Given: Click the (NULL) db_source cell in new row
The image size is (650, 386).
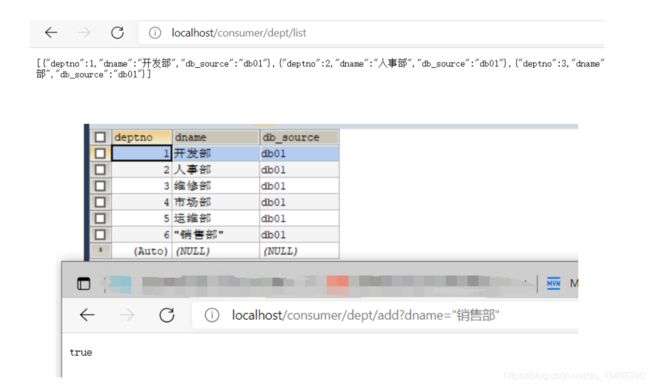Looking at the screenshot, I should [x=299, y=251].
